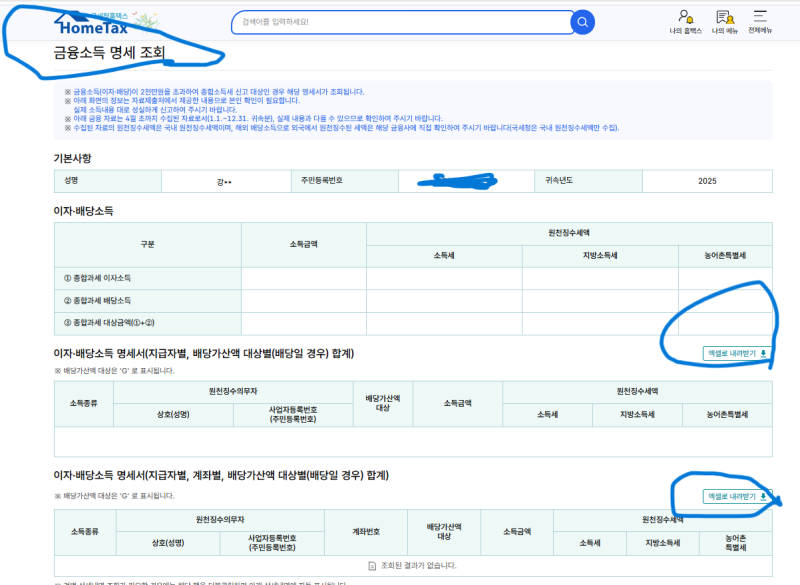Viewport: 800px width, 585px height.
Task: Open 전체메뉴 hamburger icon
Action: click(x=760, y=22)
